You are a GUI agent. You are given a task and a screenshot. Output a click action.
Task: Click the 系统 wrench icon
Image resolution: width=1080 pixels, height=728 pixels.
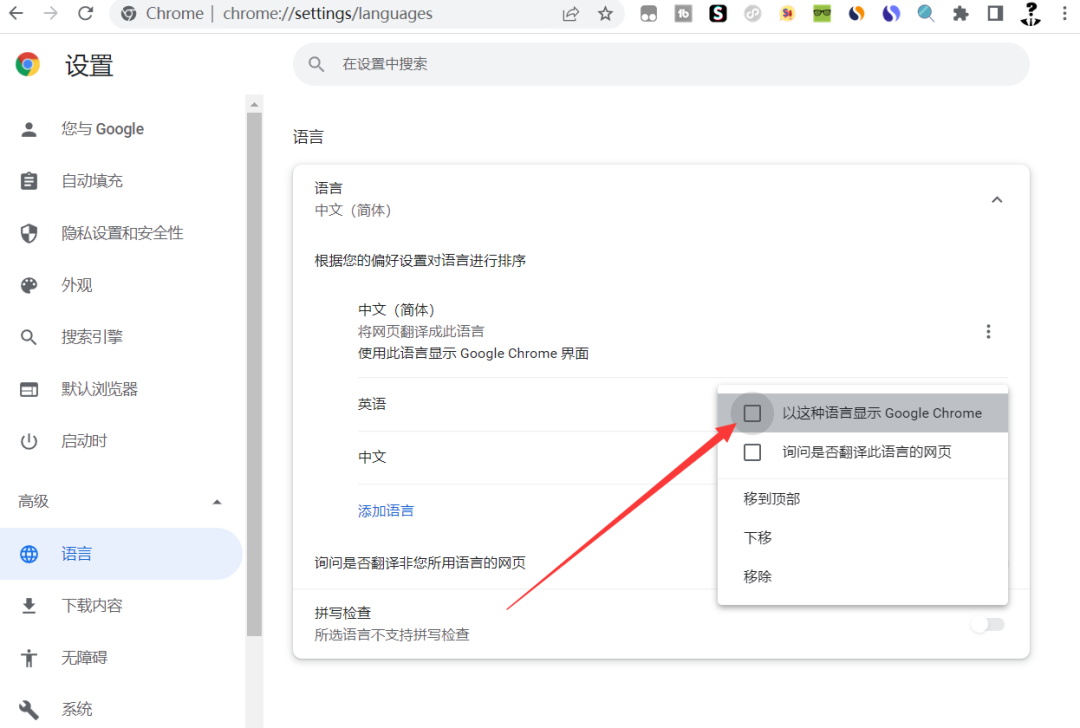[x=30, y=708]
